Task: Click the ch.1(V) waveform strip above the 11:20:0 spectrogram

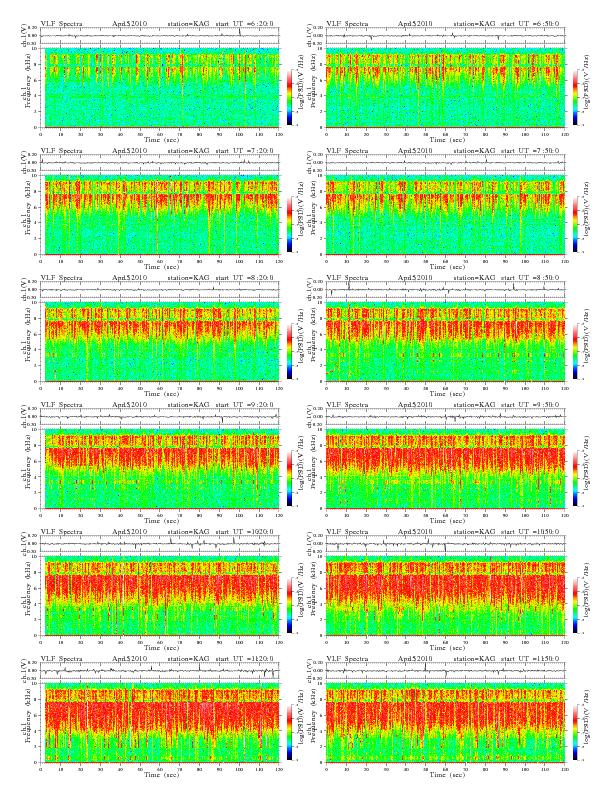Action: click(x=160, y=671)
